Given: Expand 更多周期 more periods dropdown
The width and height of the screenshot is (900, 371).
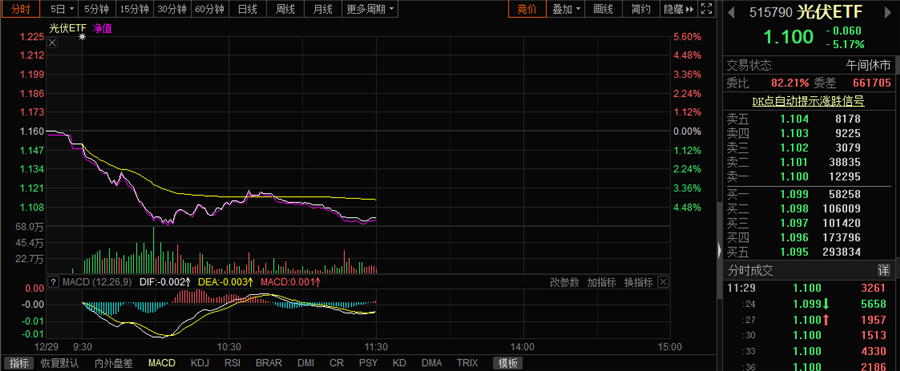Looking at the screenshot, I should click(x=370, y=9).
